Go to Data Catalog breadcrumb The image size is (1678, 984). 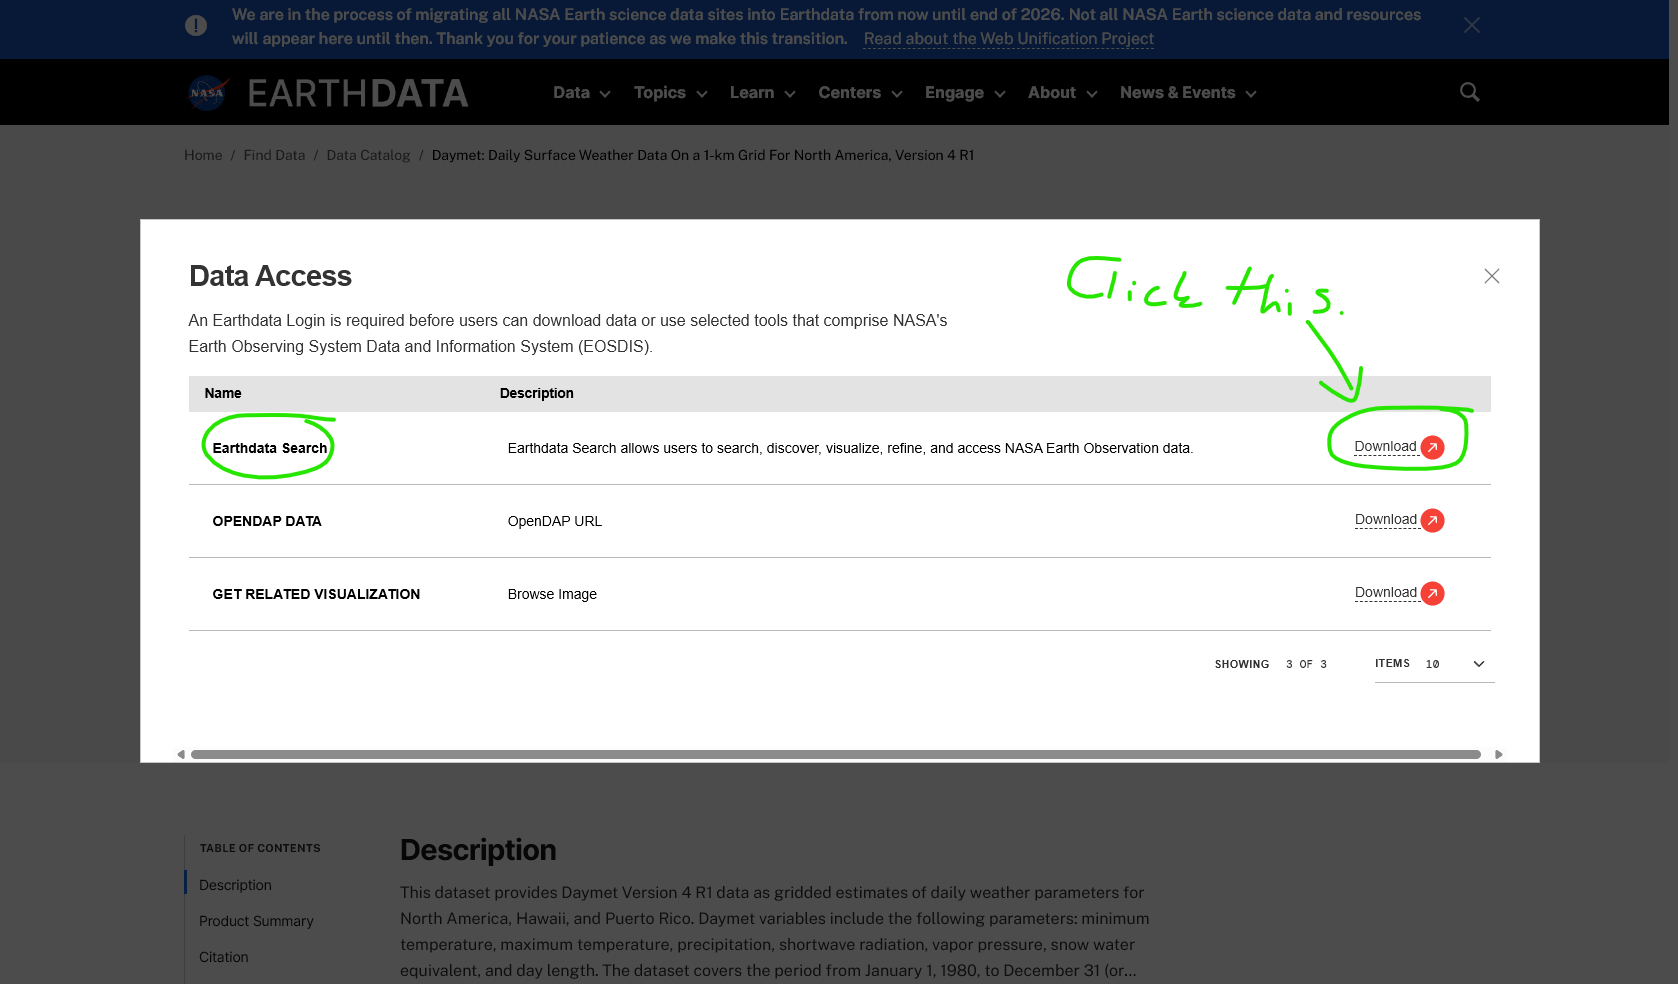click(x=368, y=155)
